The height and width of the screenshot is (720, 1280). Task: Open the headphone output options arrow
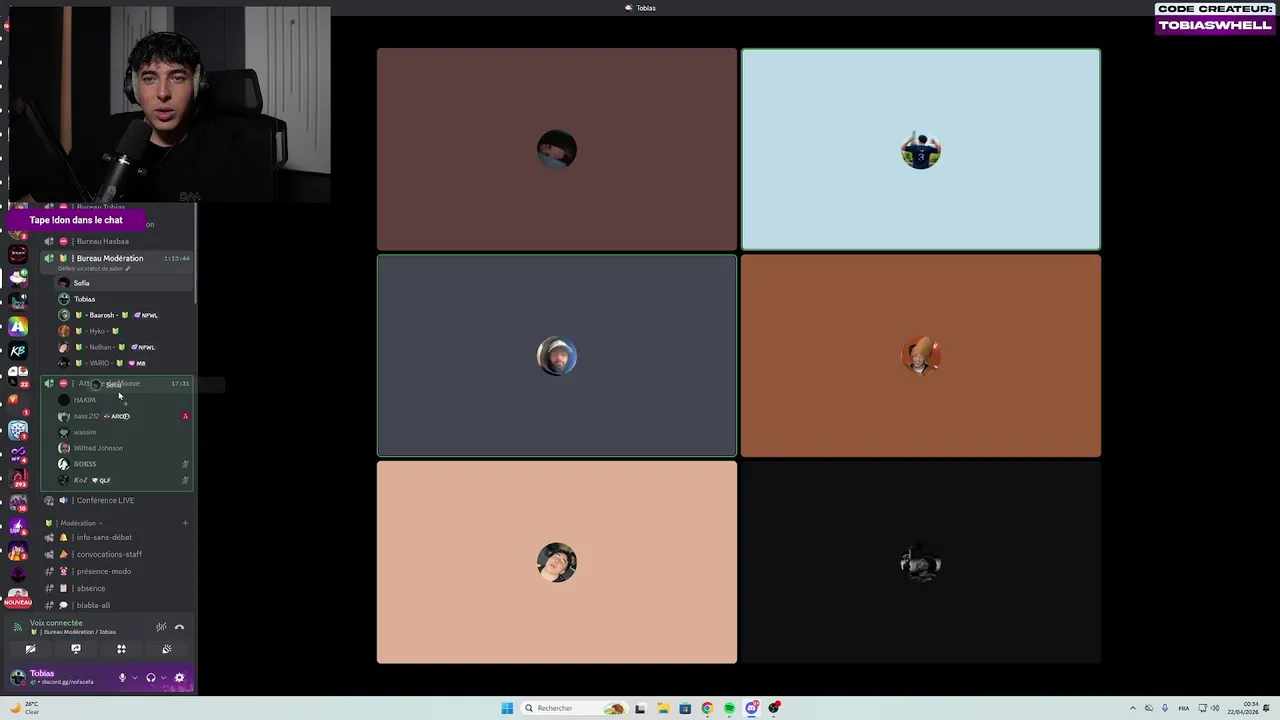pyautogui.click(x=163, y=677)
